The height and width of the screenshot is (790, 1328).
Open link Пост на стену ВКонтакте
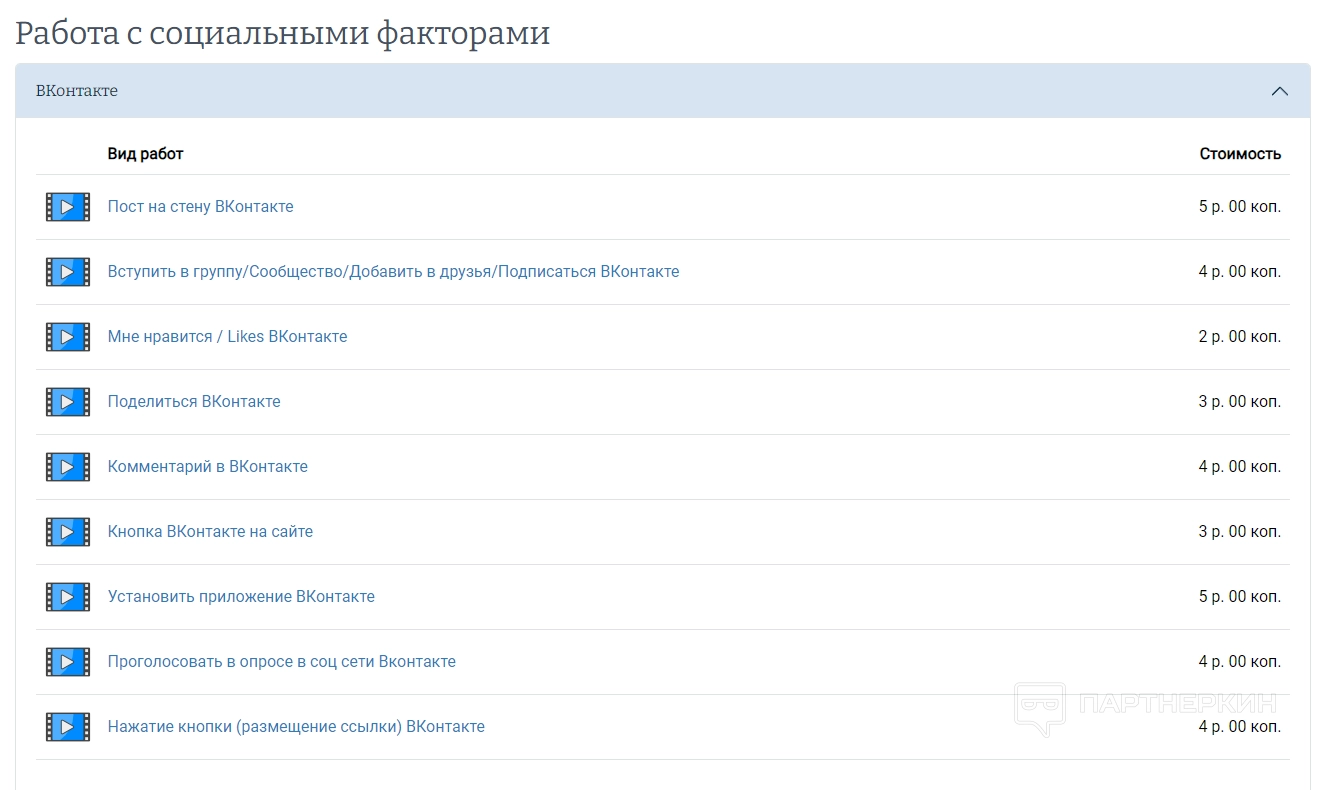pyautogui.click(x=201, y=207)
